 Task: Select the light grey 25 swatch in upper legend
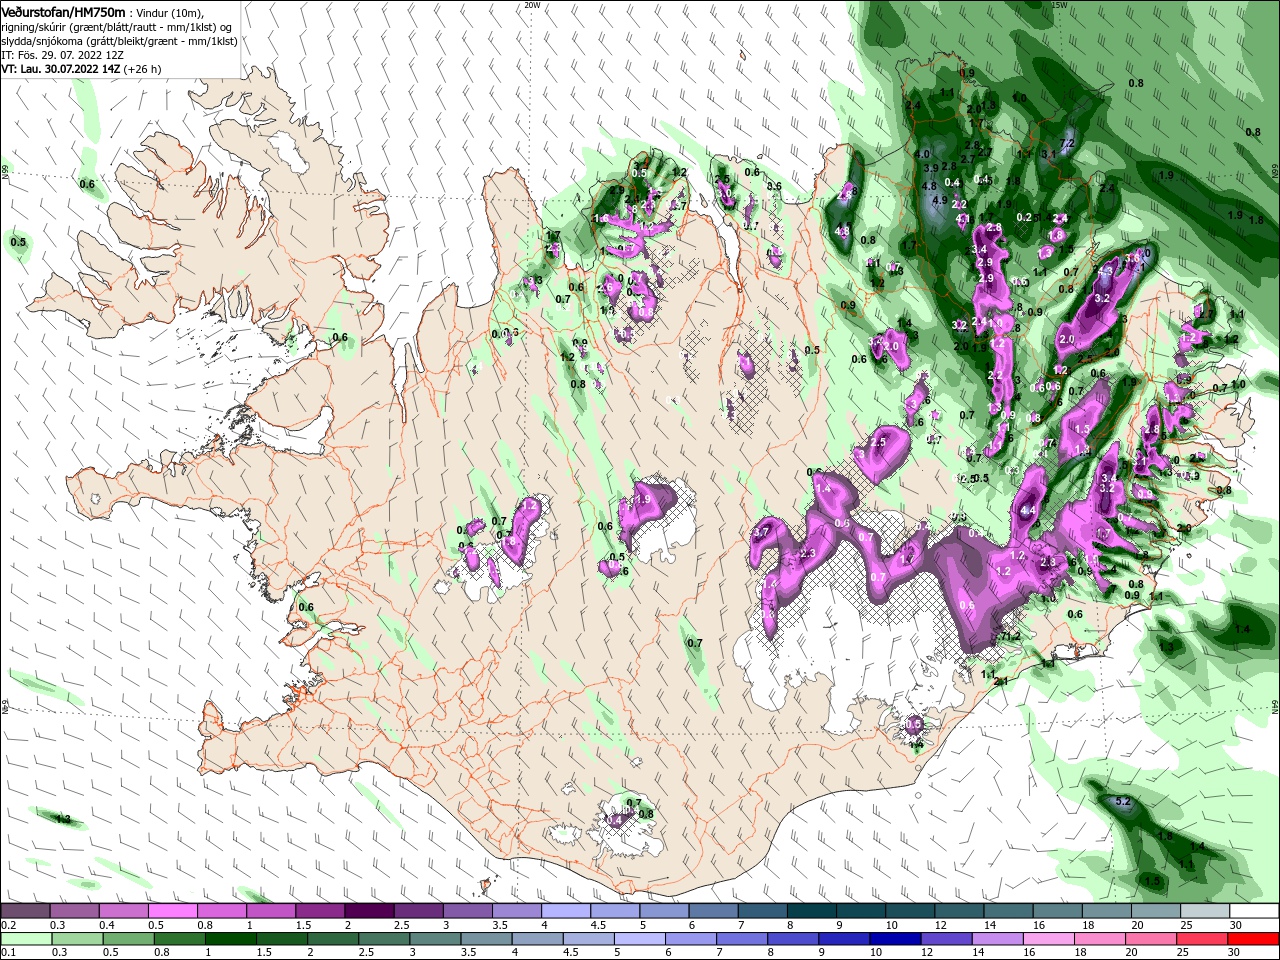[x=1204, y=911]
